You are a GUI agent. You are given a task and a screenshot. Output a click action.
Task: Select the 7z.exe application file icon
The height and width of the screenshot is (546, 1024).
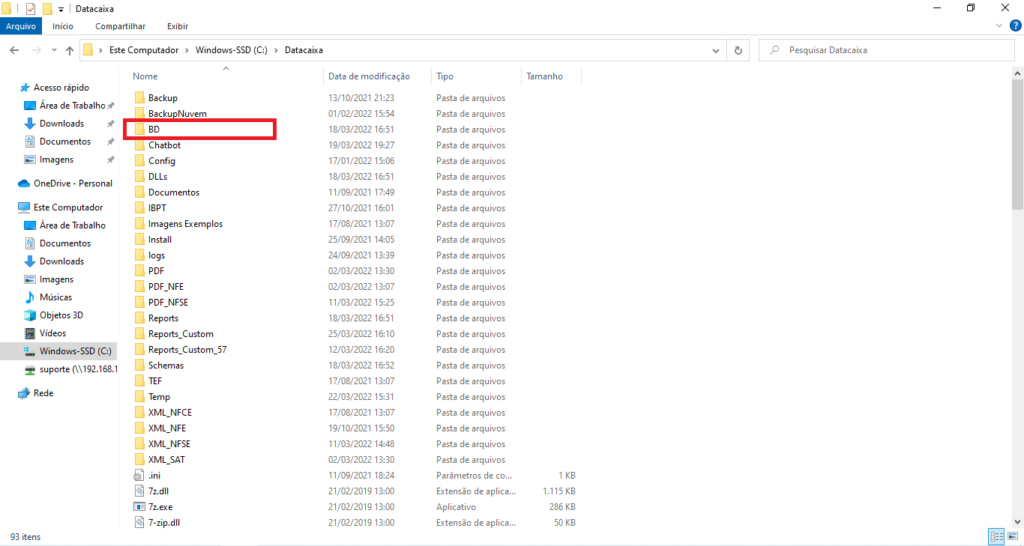coord(139,507)
